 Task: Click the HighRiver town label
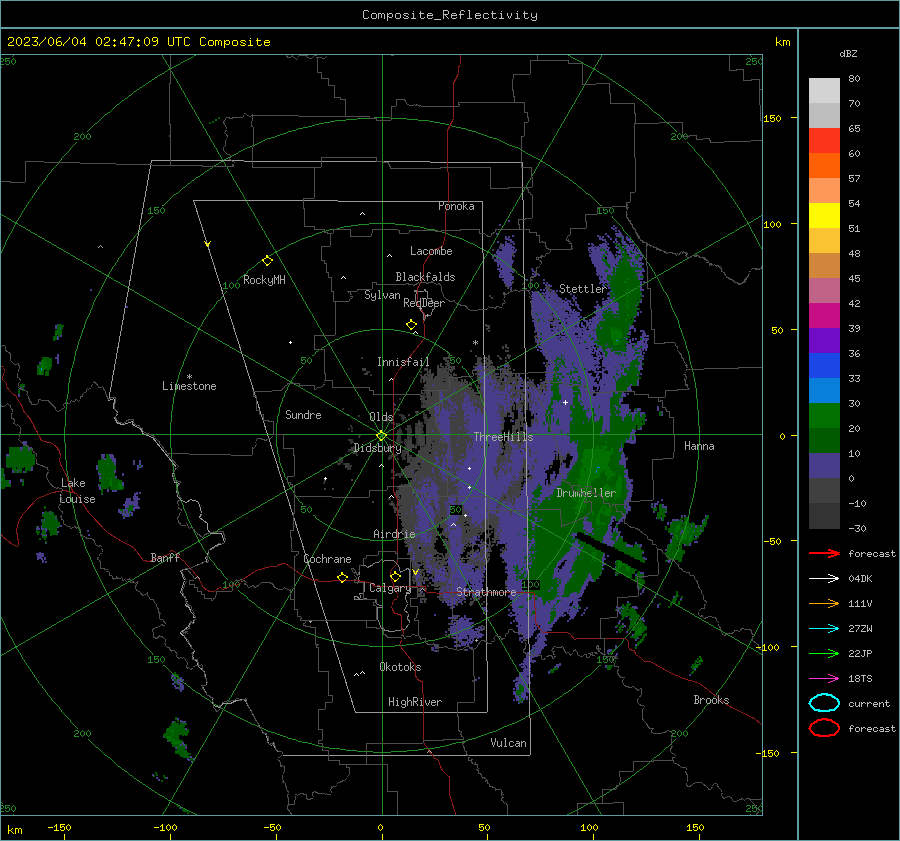click(x=415, y=702)
